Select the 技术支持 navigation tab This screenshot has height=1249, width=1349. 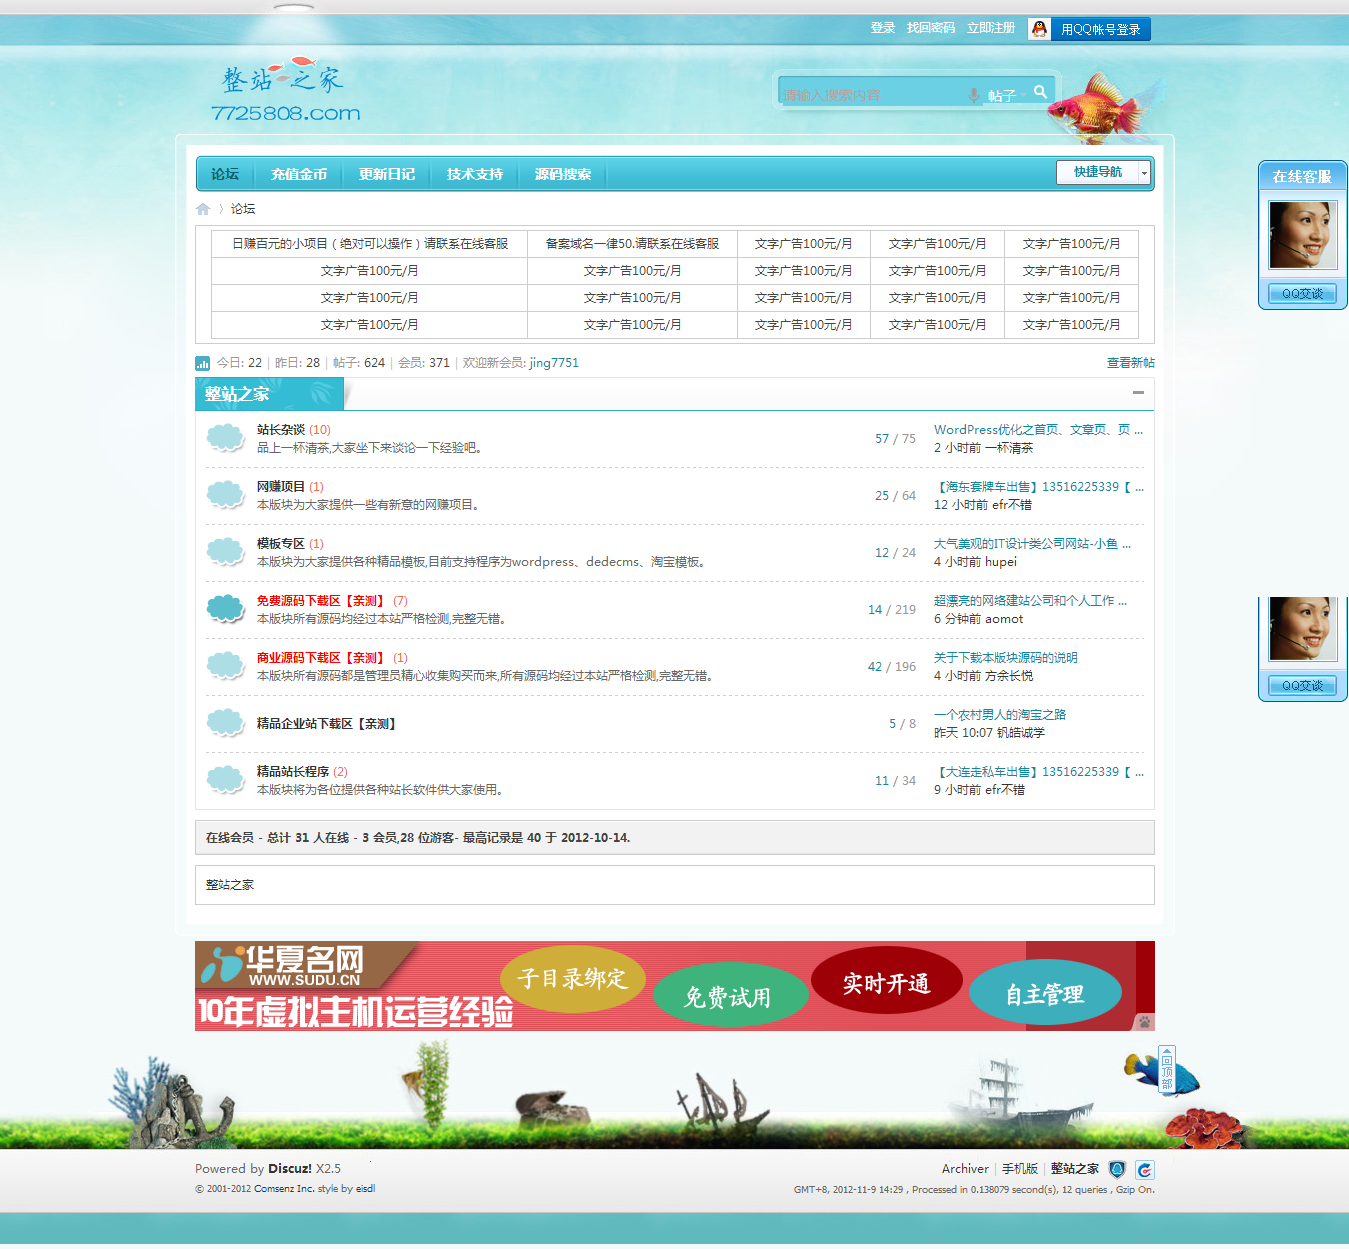[x=475, y=174]
